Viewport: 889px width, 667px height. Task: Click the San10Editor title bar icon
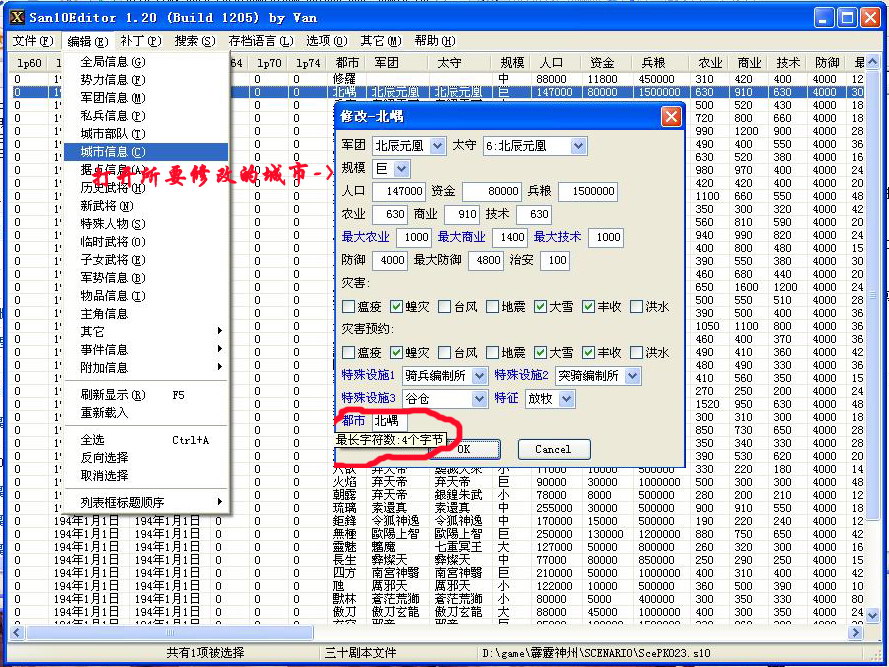16,17
